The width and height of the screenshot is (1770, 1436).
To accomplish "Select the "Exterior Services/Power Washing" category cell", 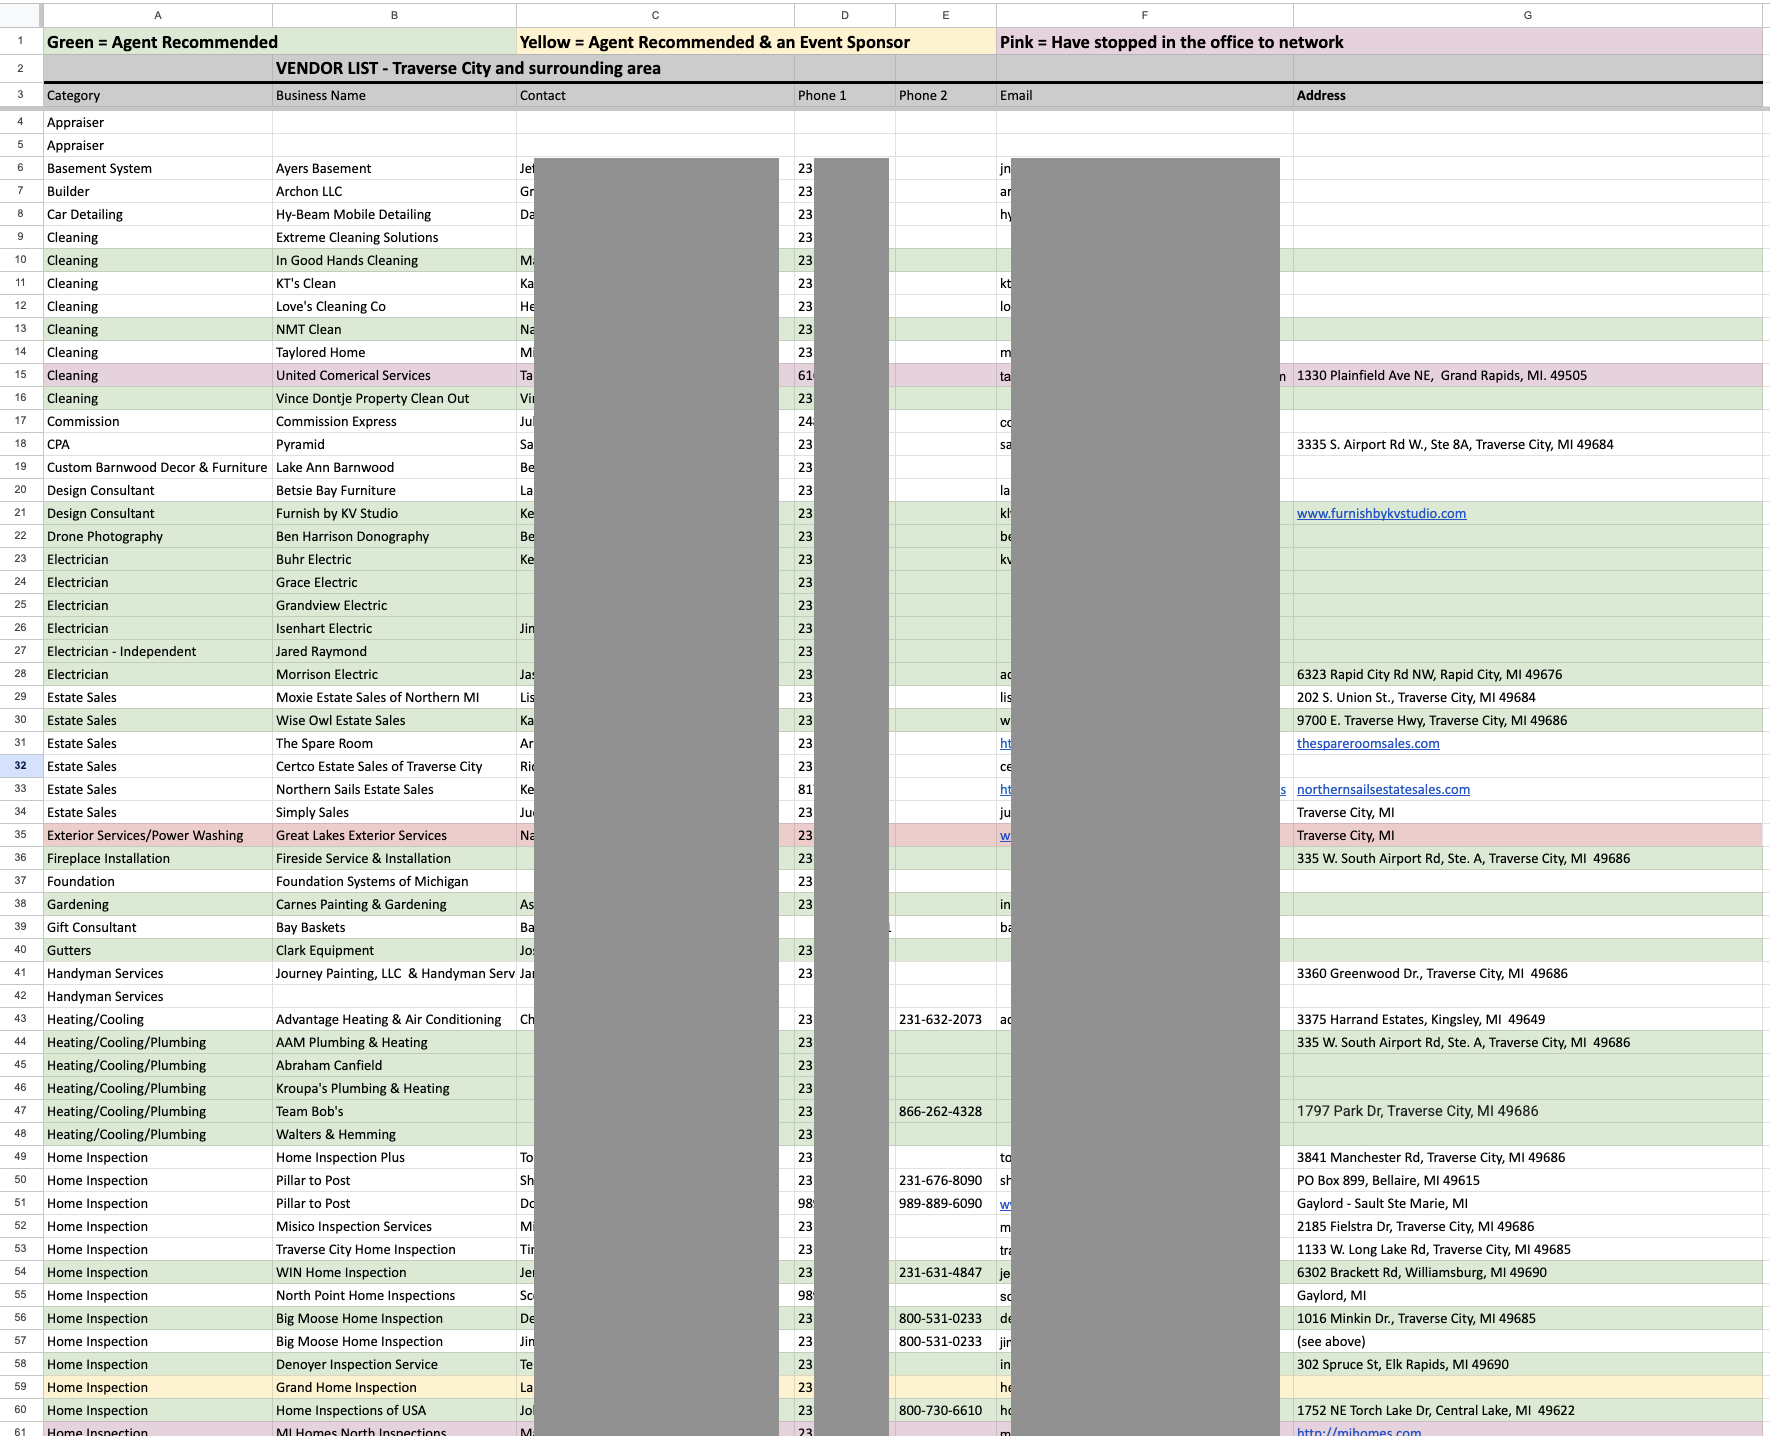I will (x=158, y=835).
